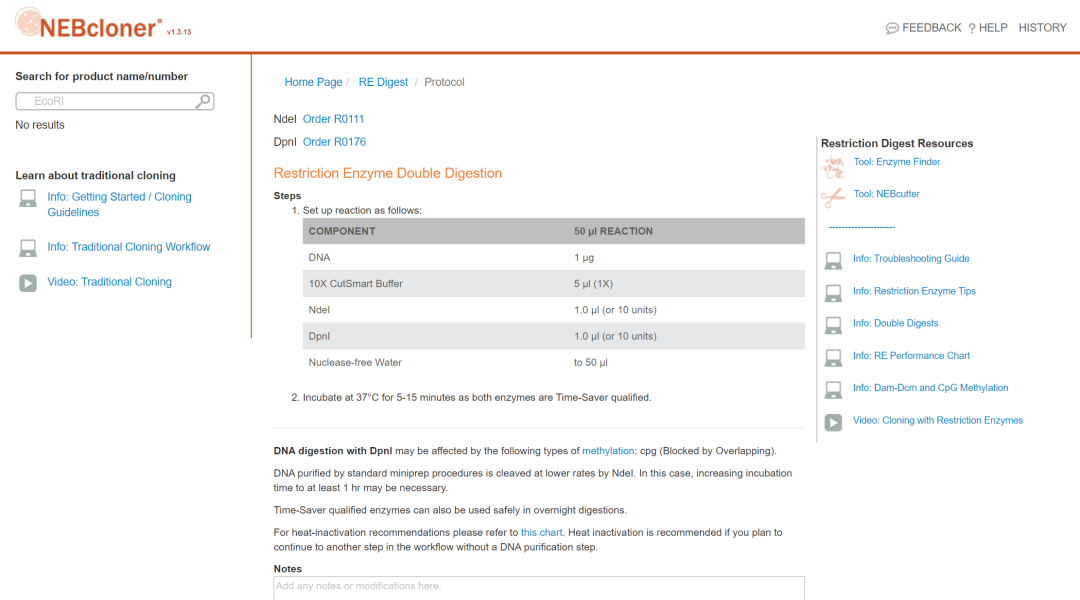Viewport: 1080px width, 600px height.
Task: Click the '10X CutSmart Buffer' cell
Action: click(355, 284)
